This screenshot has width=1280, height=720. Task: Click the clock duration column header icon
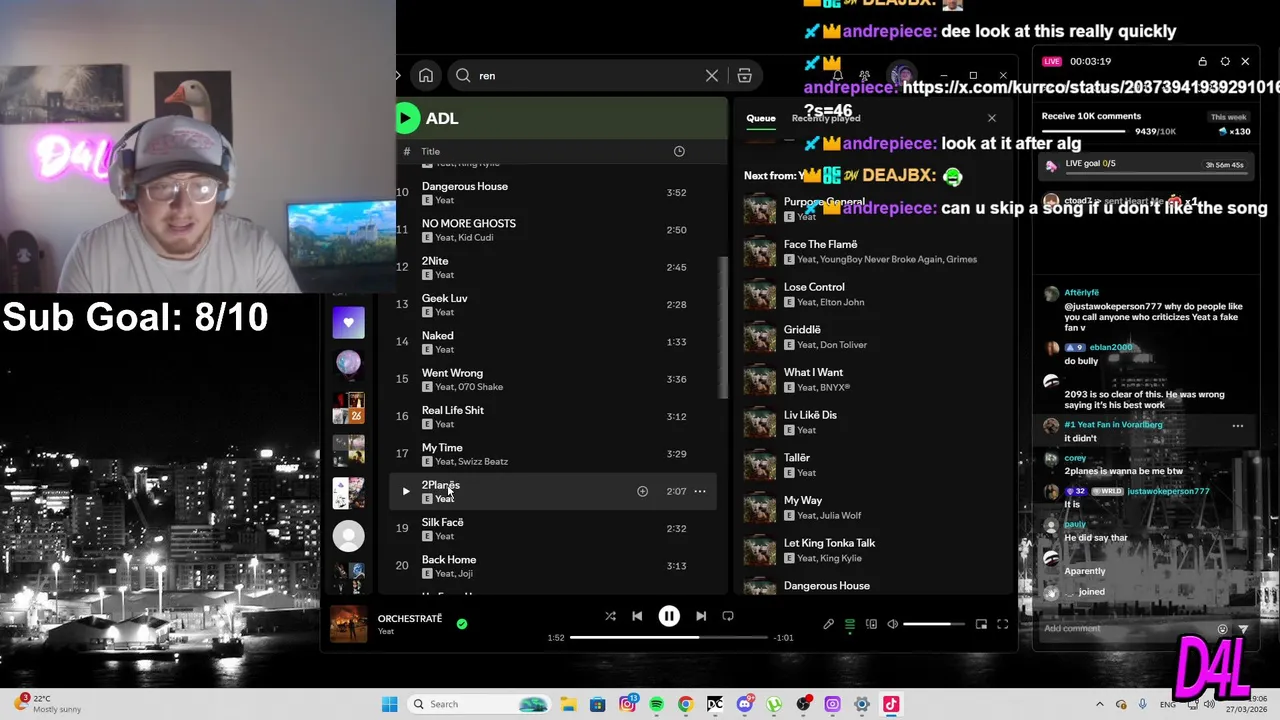[x=679, y=151]
